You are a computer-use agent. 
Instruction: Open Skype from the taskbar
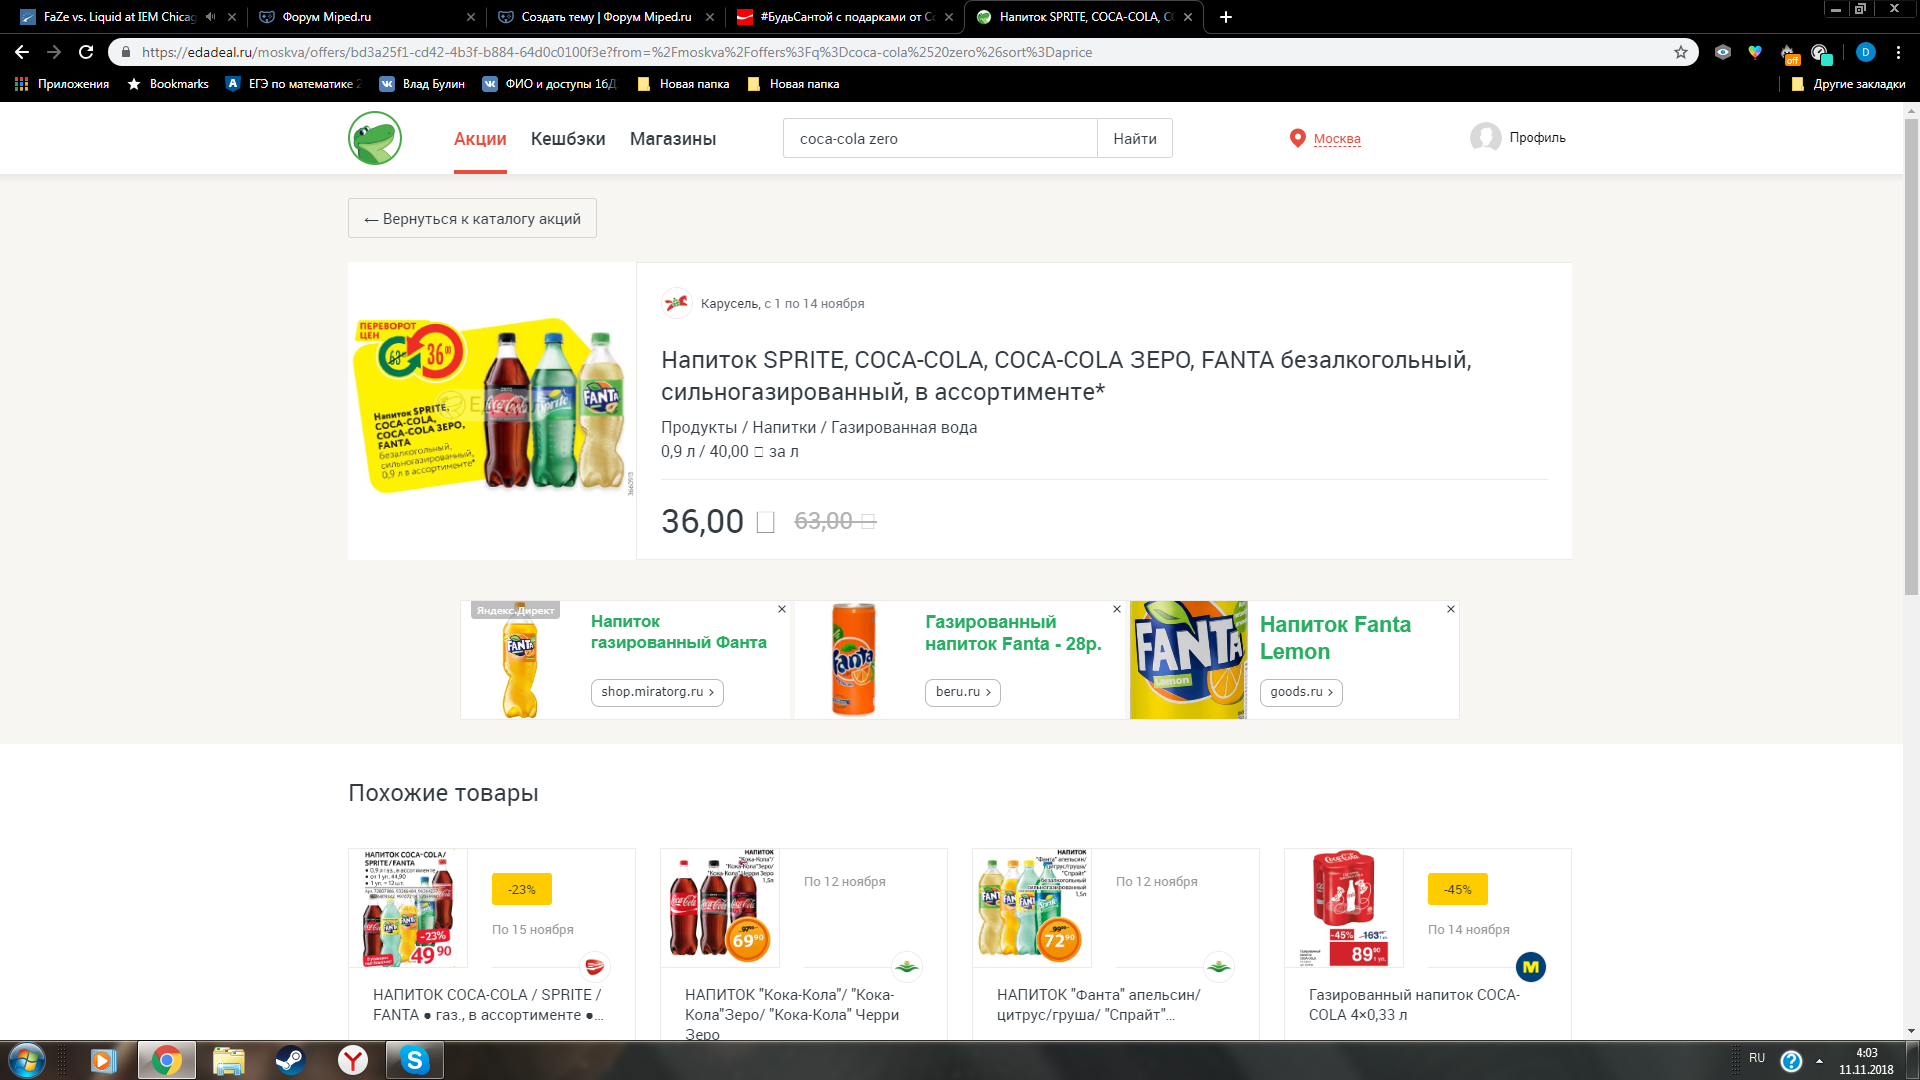(x=414, y=1060)
